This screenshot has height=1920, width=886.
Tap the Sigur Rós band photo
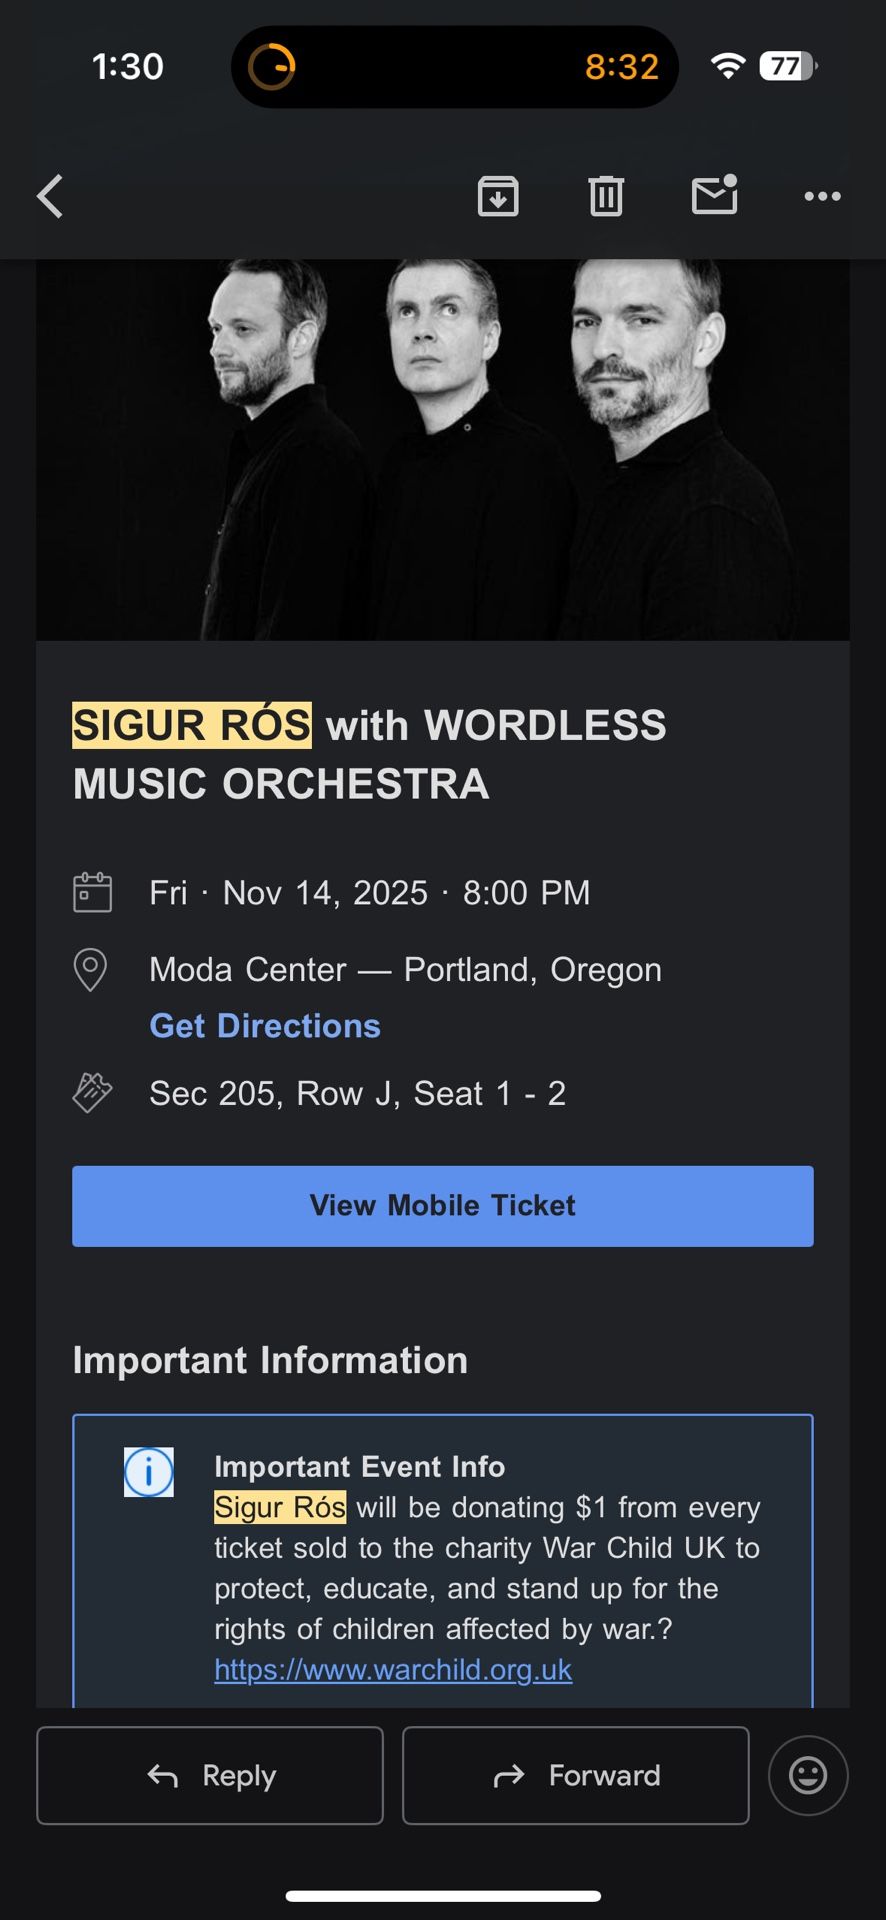pyautogui.click(x=443, y=450)
